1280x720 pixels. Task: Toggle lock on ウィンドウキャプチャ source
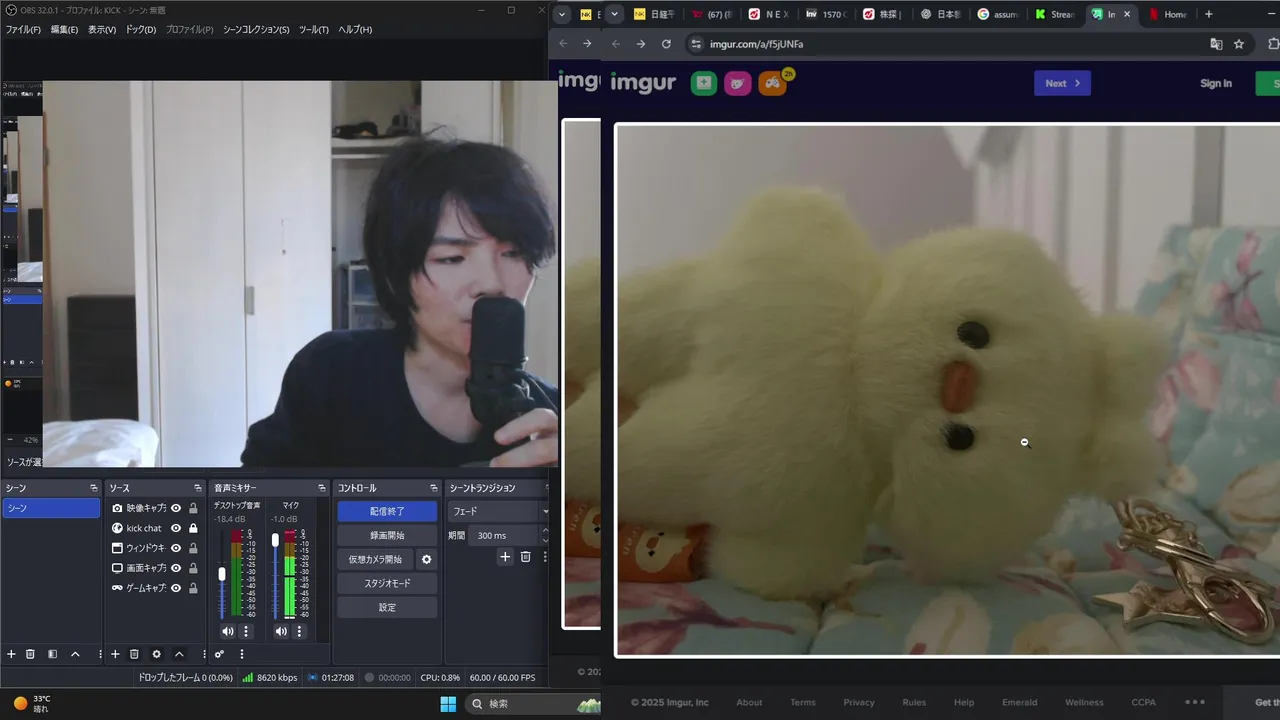point(193,548)
